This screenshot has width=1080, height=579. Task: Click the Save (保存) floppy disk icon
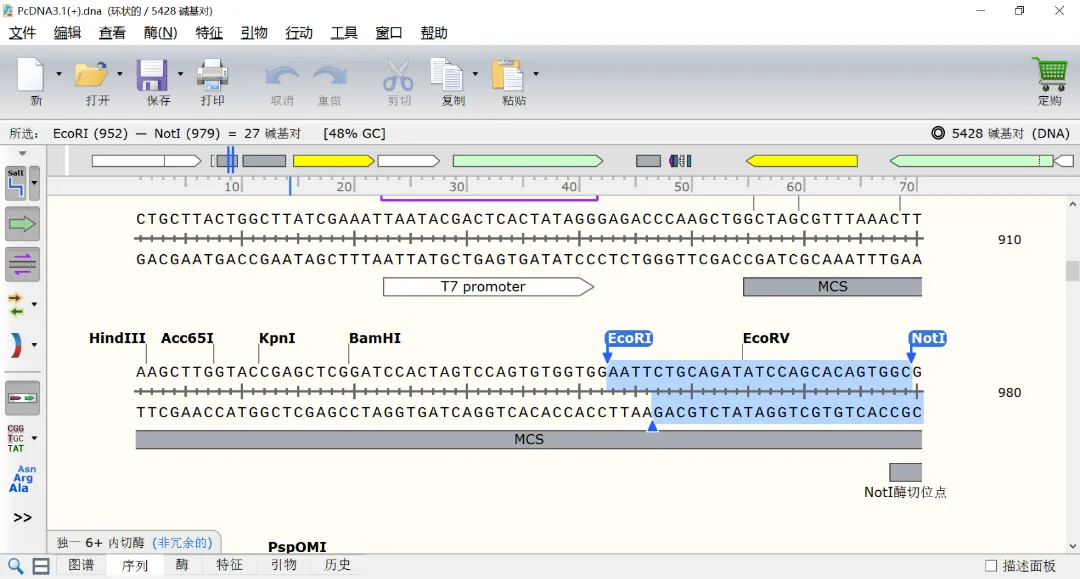pos(152,76)
